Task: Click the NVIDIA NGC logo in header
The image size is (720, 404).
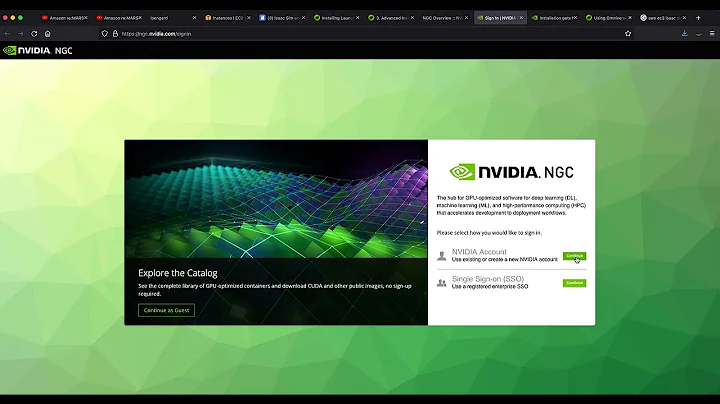Action: point(38,50)
